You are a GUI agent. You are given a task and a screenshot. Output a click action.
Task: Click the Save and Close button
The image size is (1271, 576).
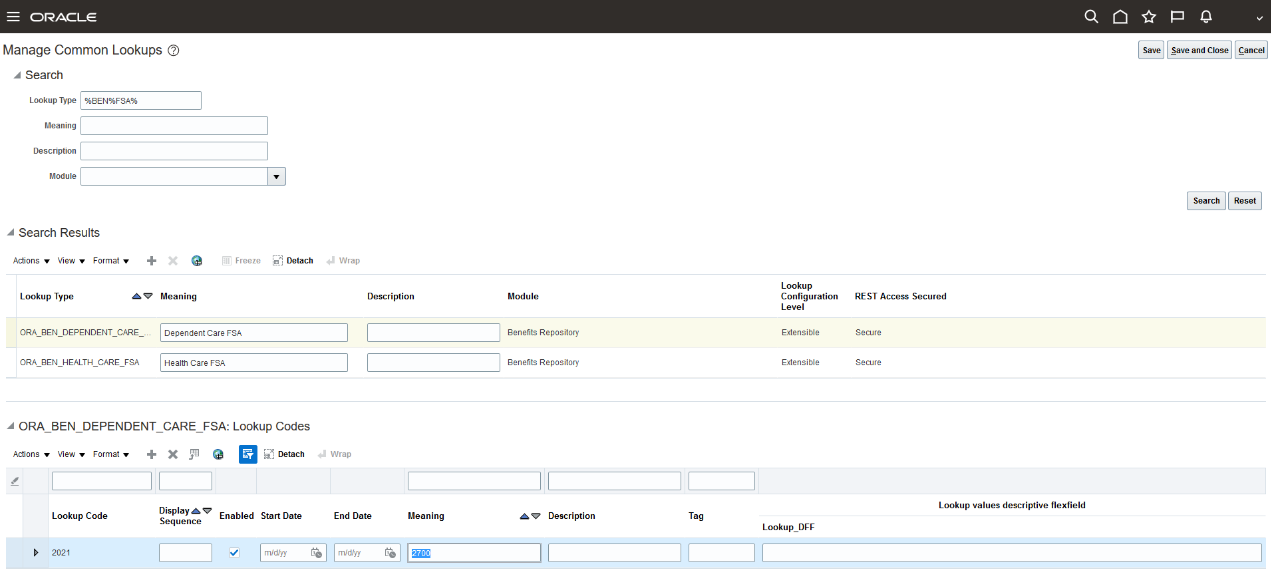[x=1199, y=50]
